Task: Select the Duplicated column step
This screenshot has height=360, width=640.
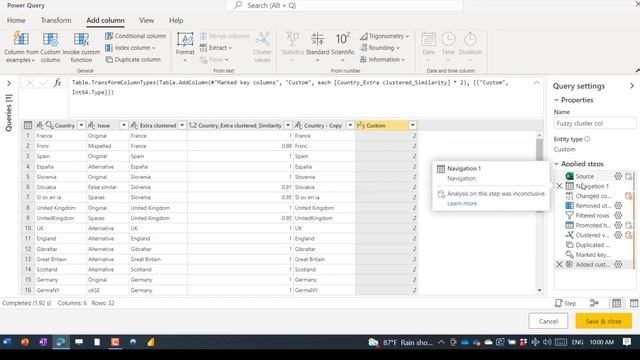Action: point(593,245)
